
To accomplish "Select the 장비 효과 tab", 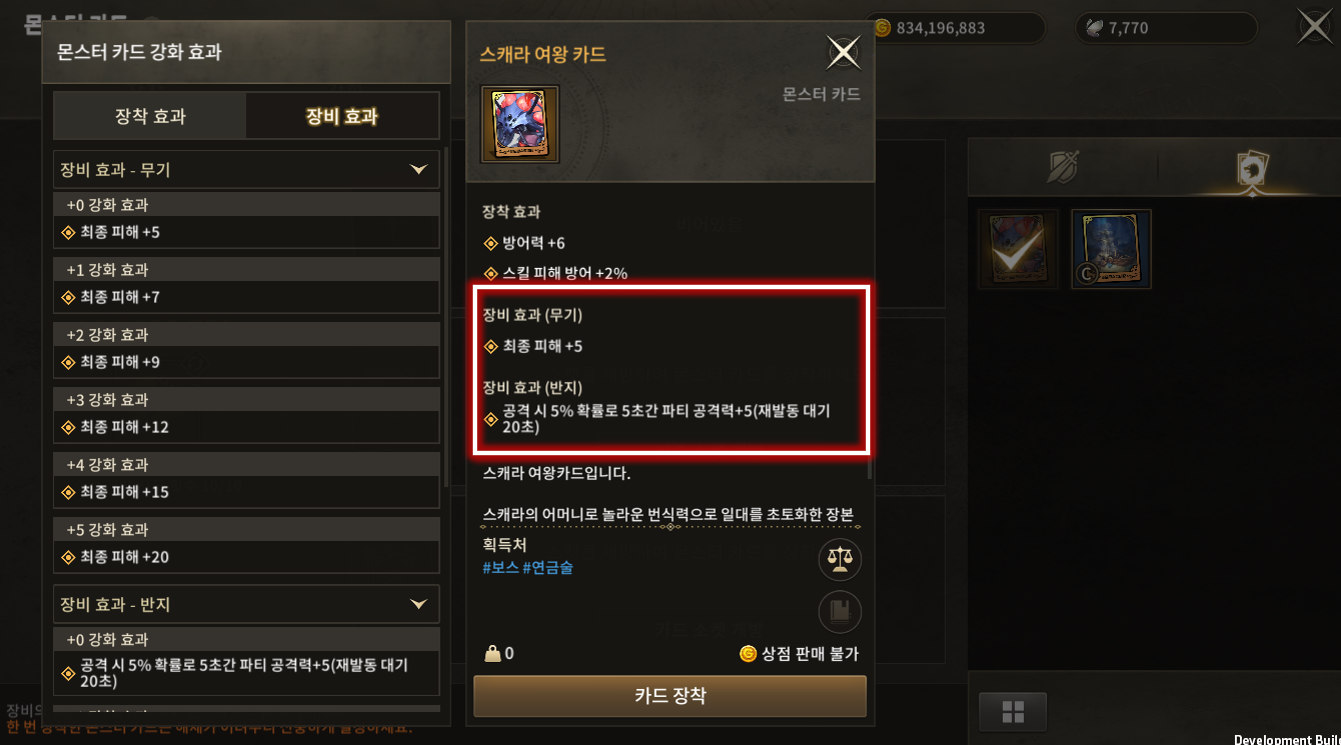I will (342, 116).
